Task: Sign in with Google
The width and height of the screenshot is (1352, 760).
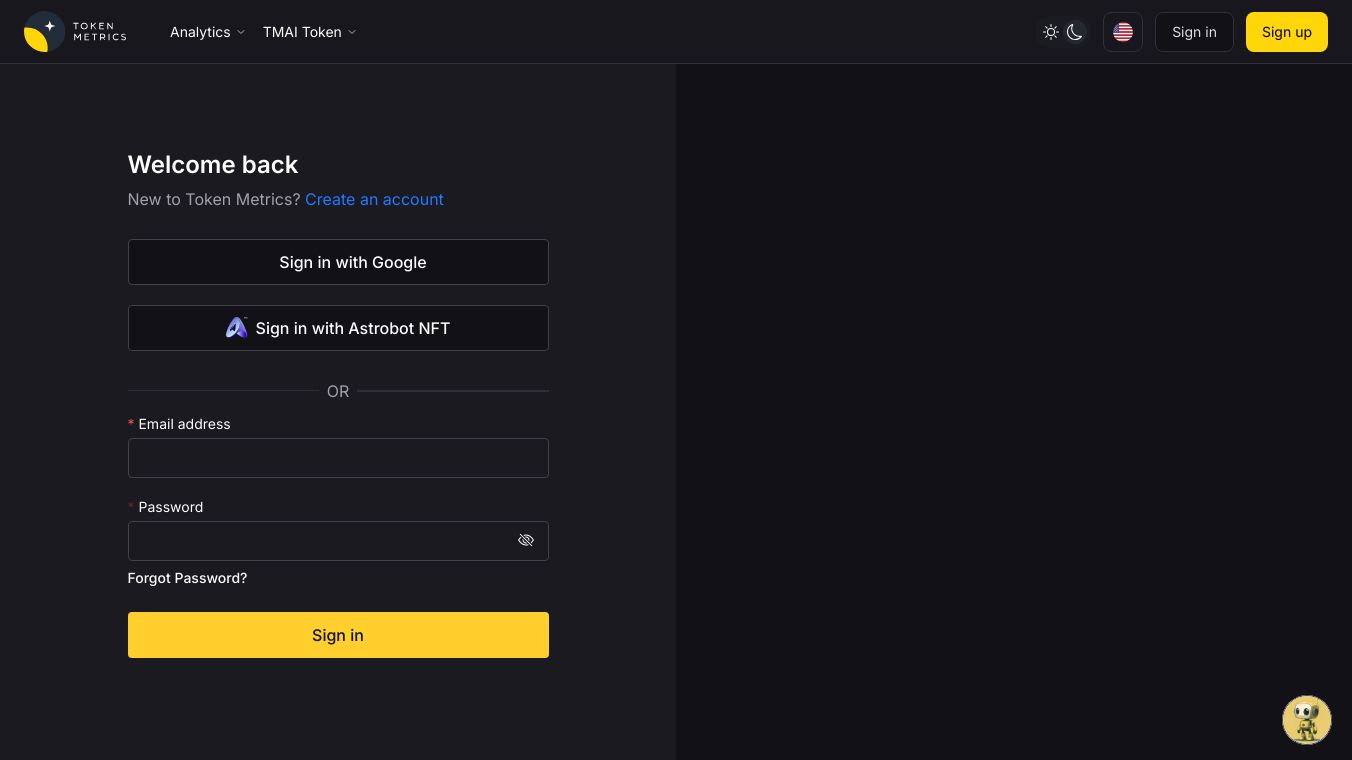Action: point(338,262)
